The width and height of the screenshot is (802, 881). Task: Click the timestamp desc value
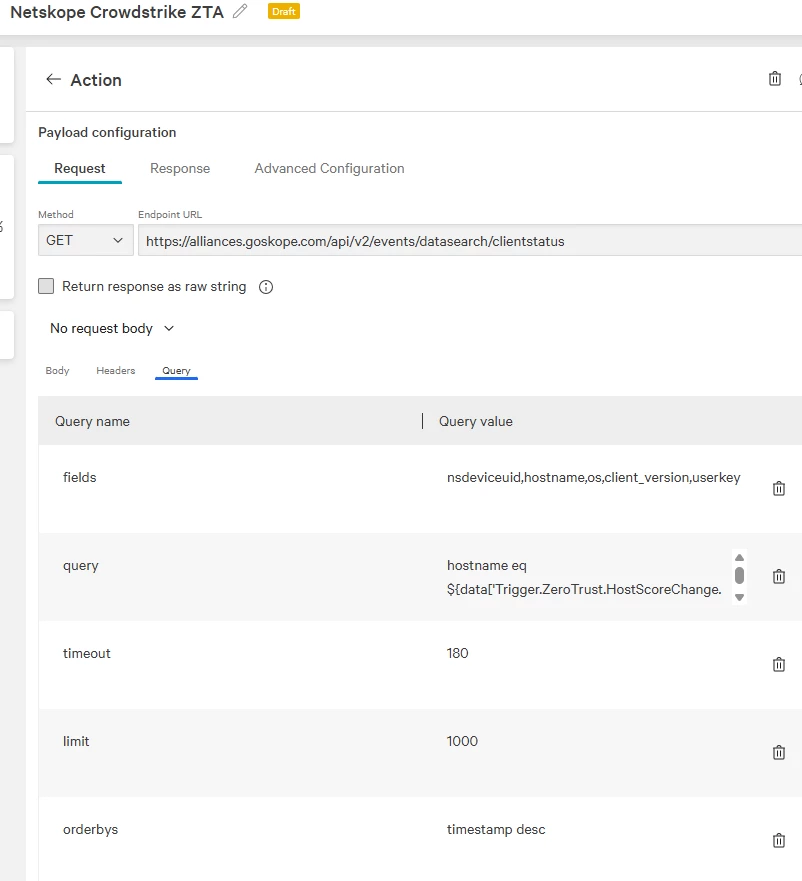(x=496, y=829)
